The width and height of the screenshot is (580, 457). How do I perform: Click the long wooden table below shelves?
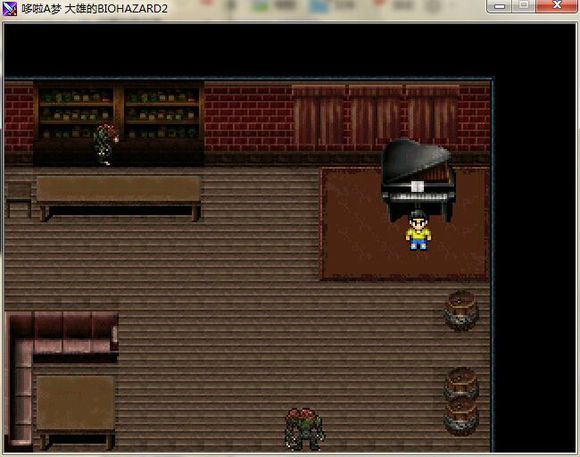(119, 198)
